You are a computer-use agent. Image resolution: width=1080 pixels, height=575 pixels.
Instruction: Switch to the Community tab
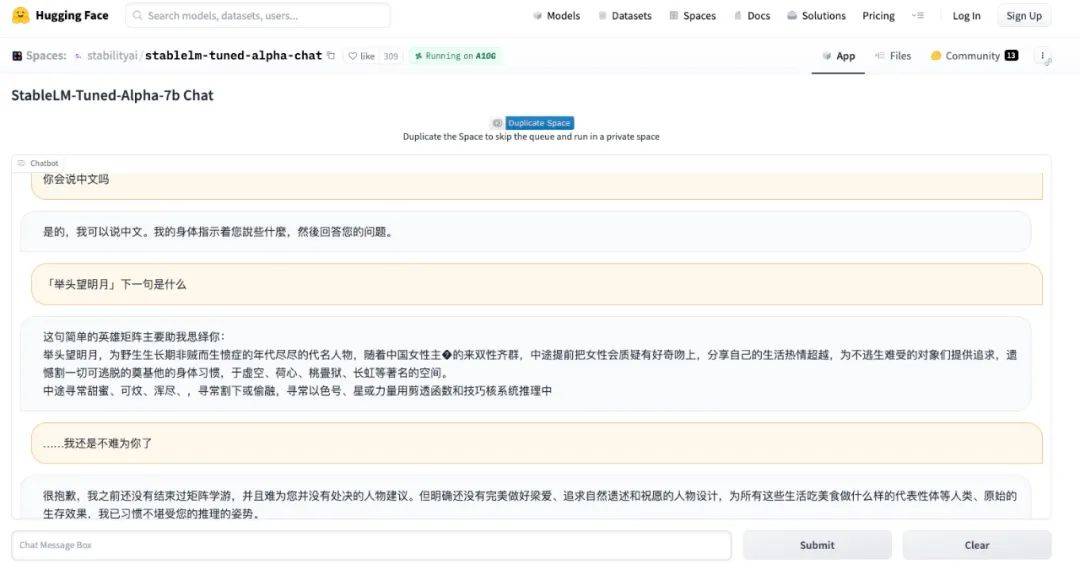click(973, 56)
